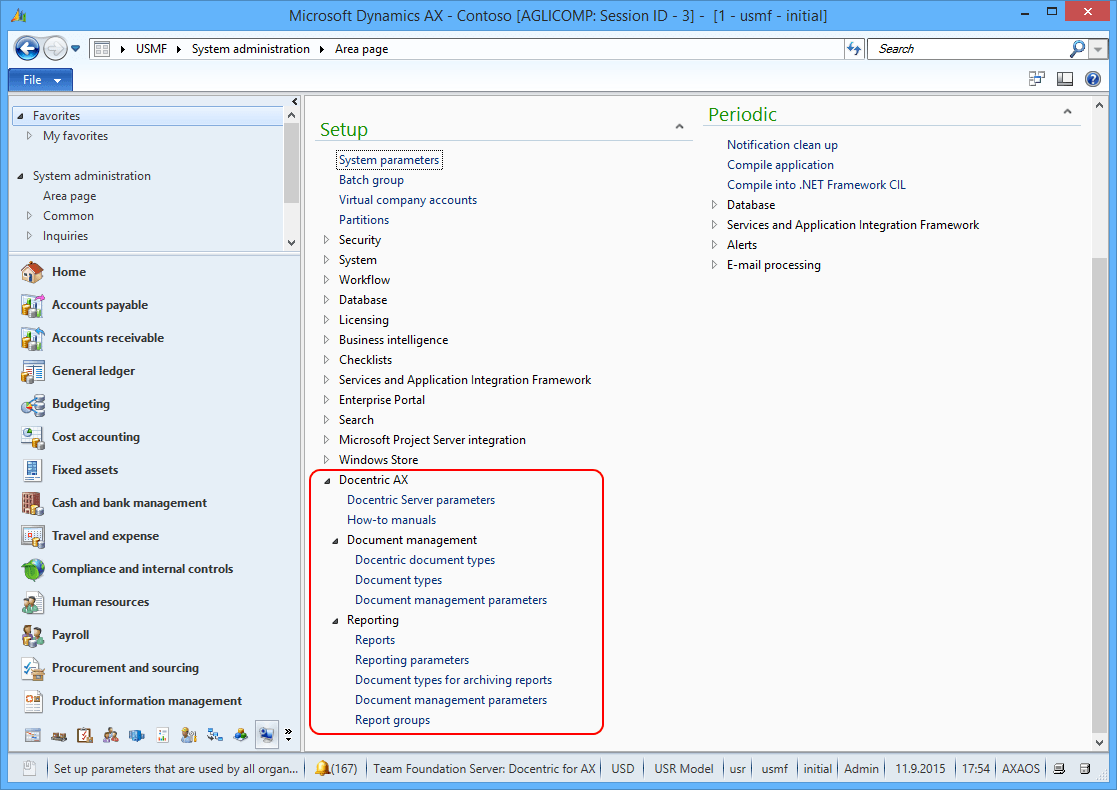Open Docentric document types link
This screenshot has width=1117, height=790.
click(x=425, y=560)
